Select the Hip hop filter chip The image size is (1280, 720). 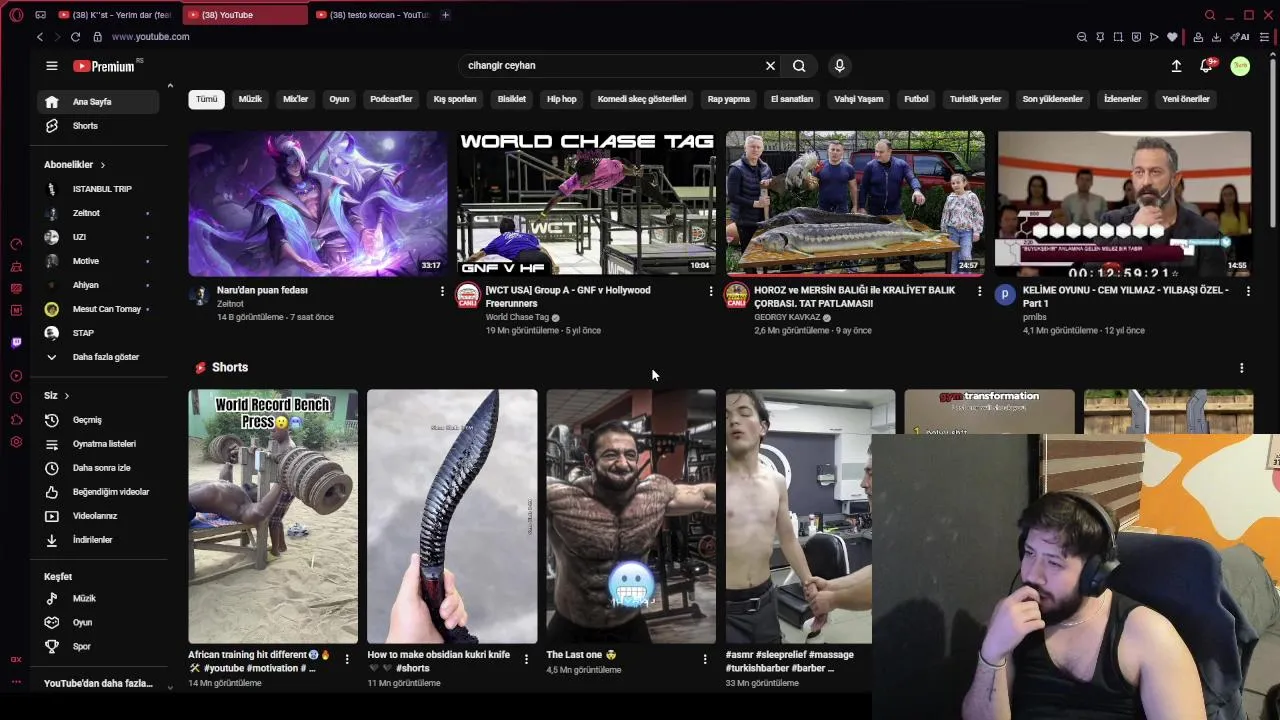point(561,99)
